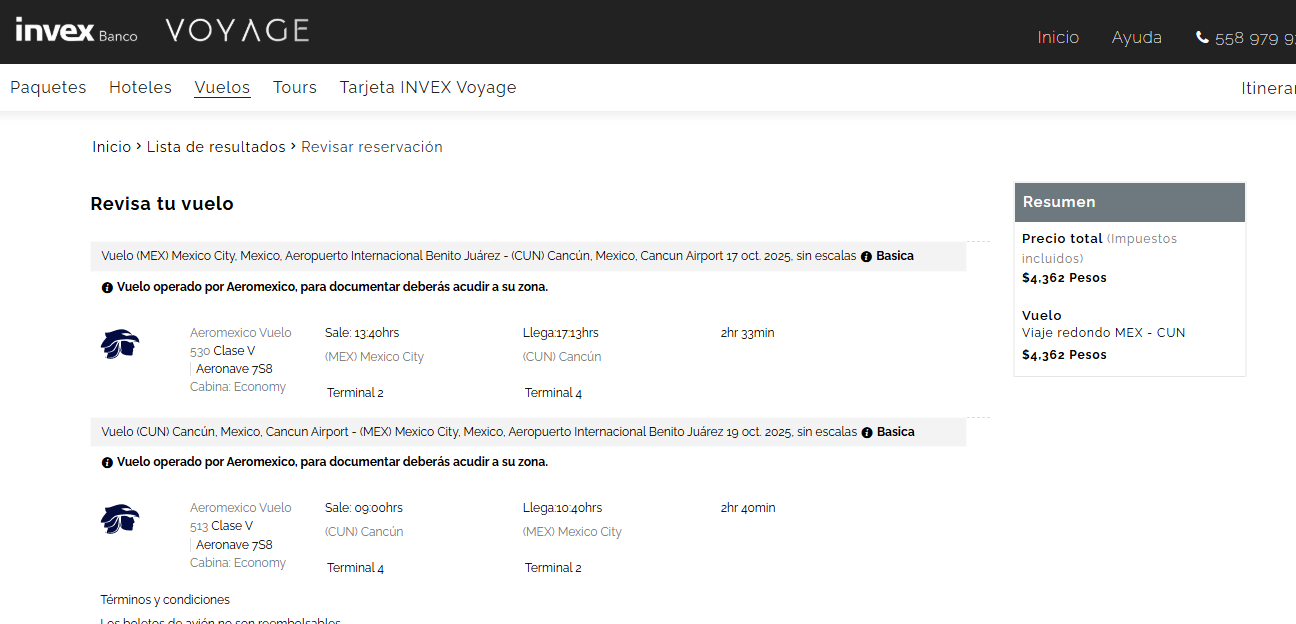Click Aeromexico logo for flight 530

pos(120,344)
